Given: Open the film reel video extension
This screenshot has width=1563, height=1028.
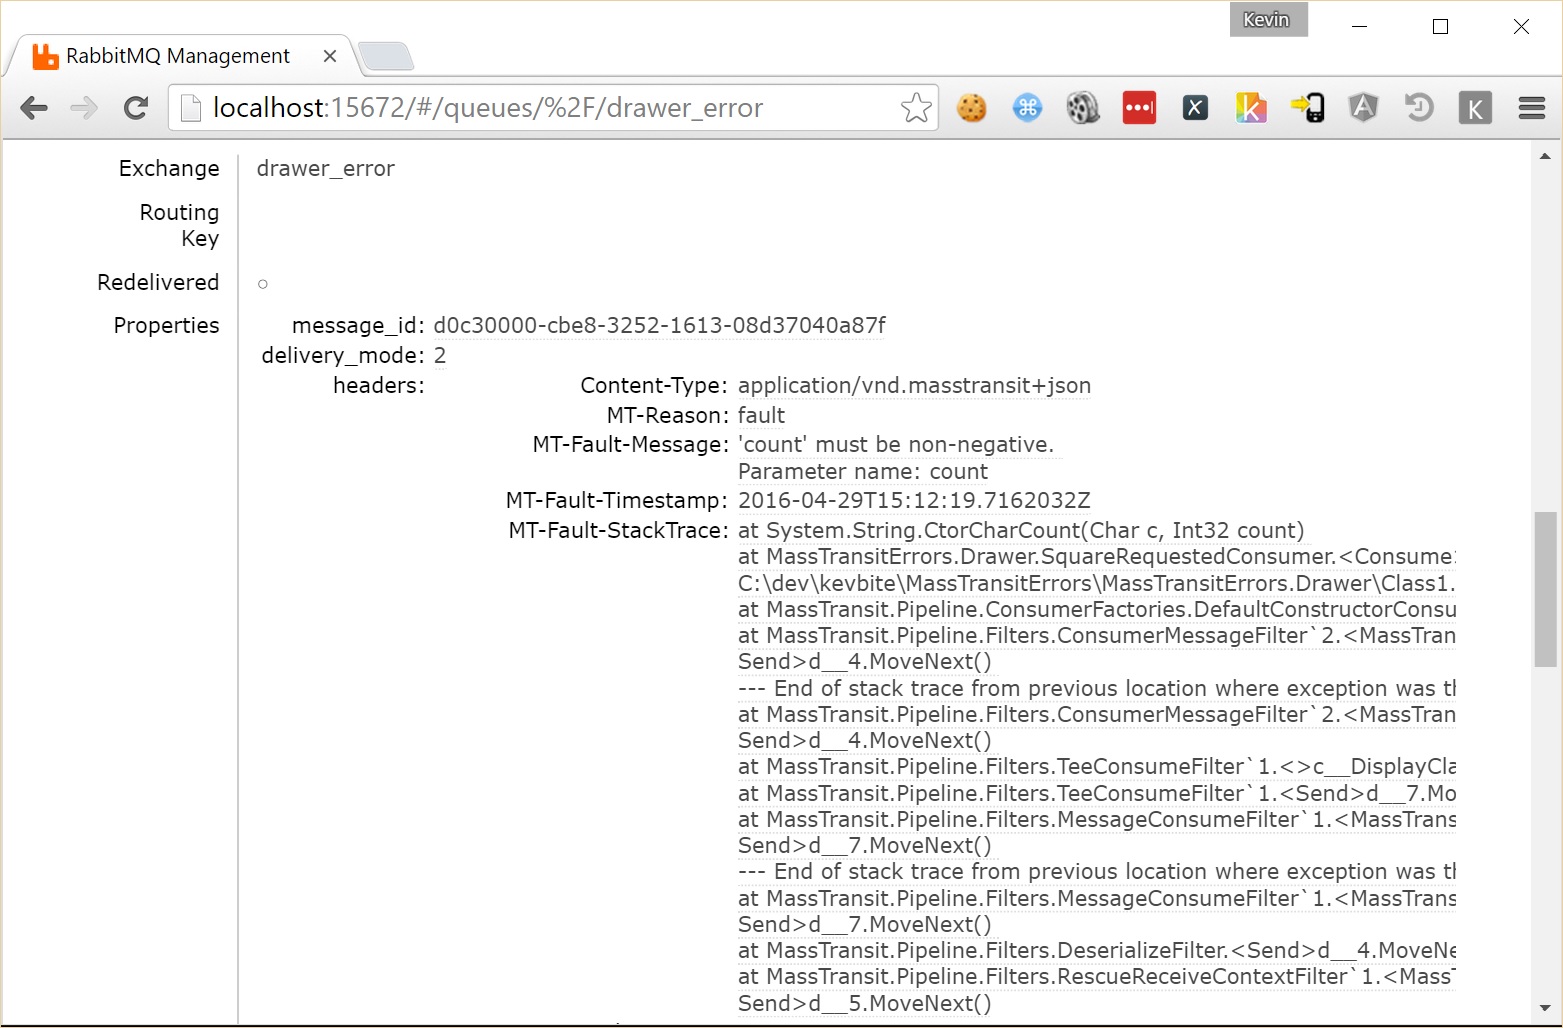Looking at the screenshot, I should (1082, 107).
